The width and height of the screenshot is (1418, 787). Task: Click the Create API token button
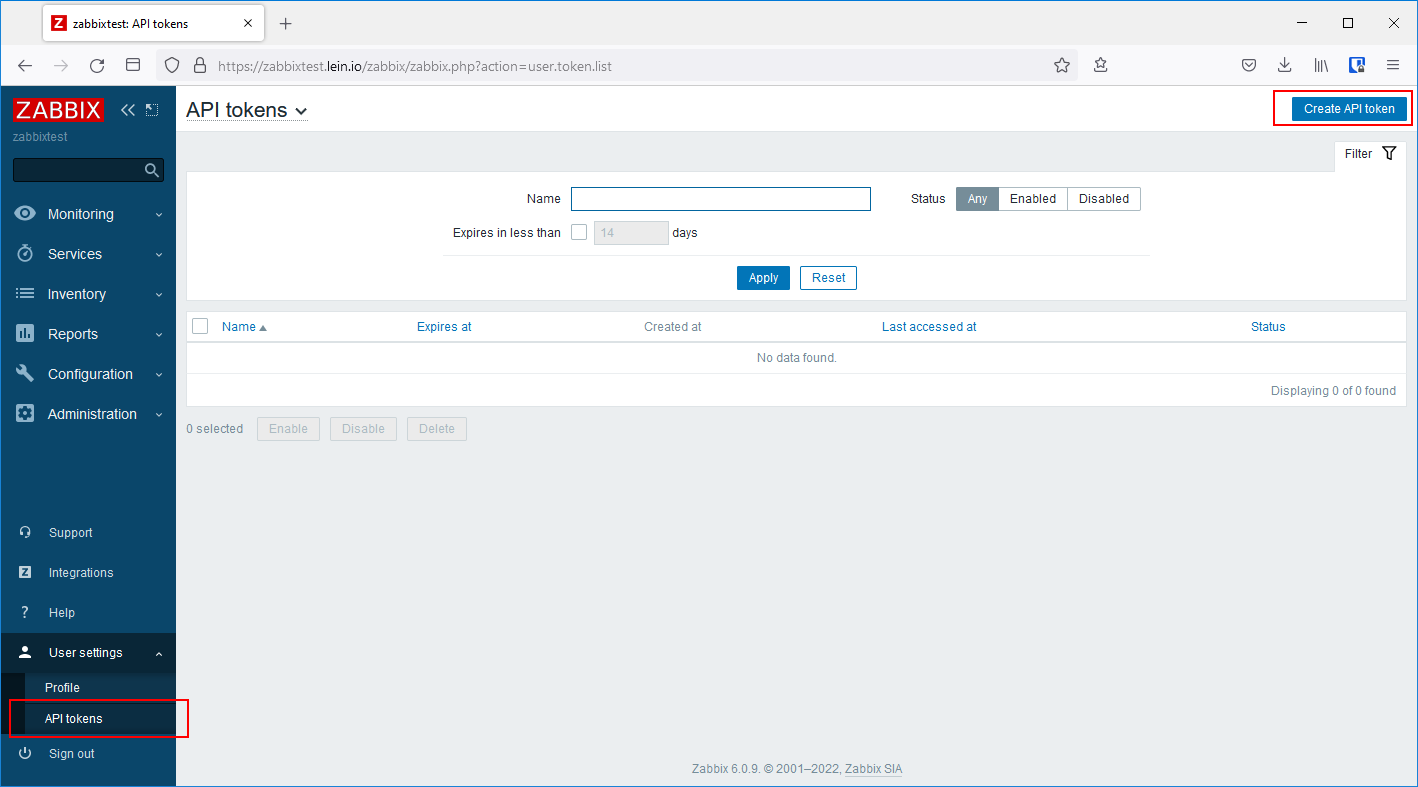pyautogui.click(x=1348, y=108)
